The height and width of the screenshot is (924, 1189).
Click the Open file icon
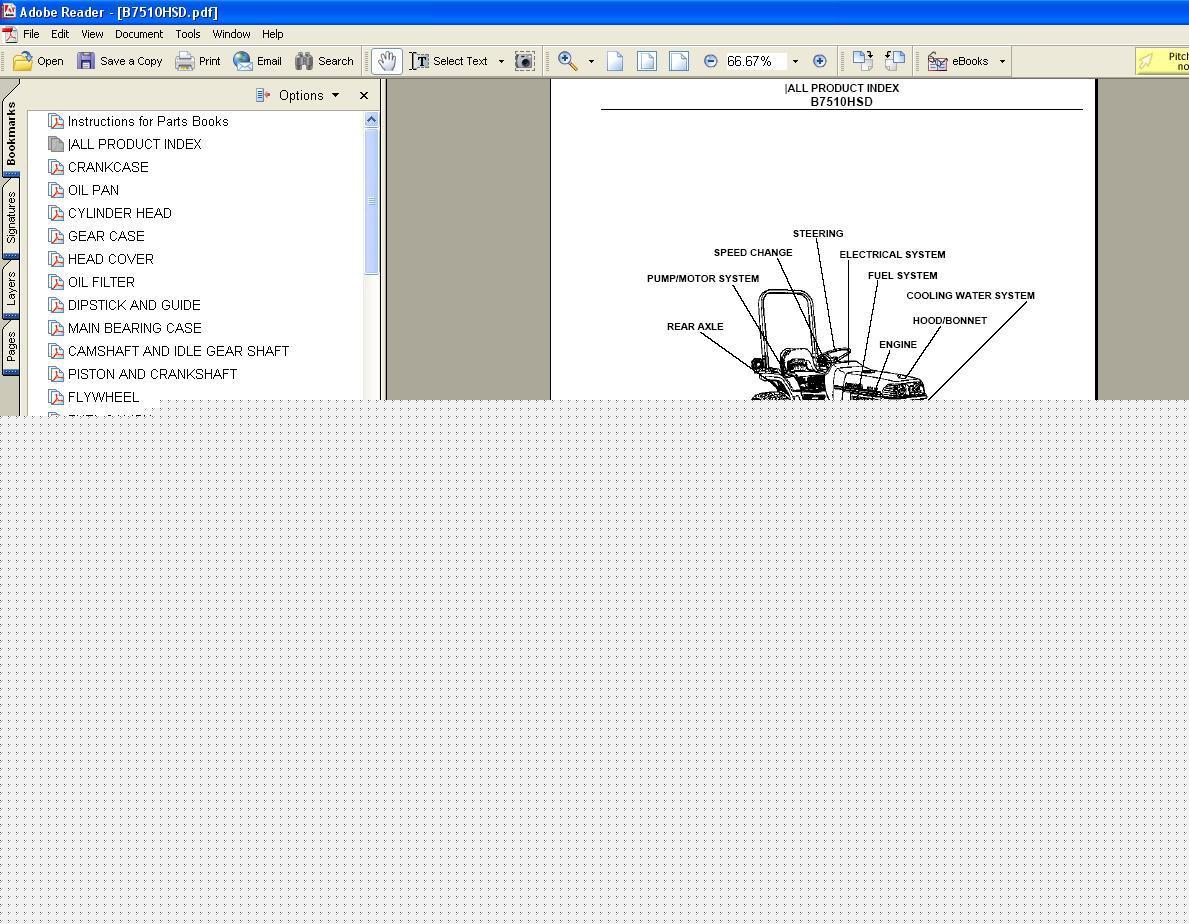click(x=23, y=61)
